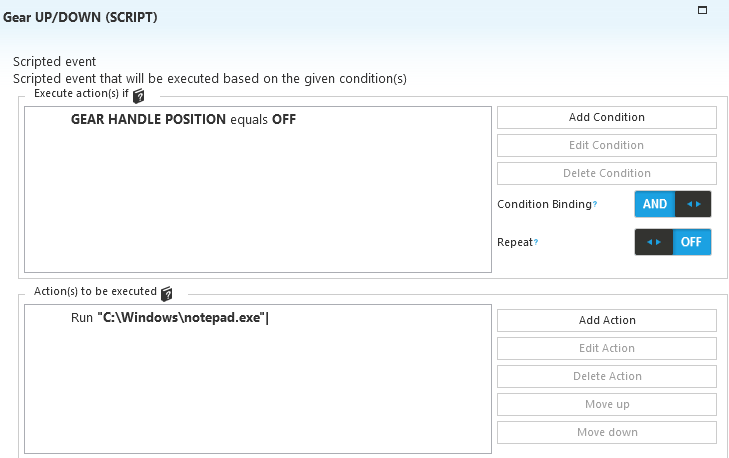
Task: Select the Run notepad.exe action entry
Action: tap(170, 318)
